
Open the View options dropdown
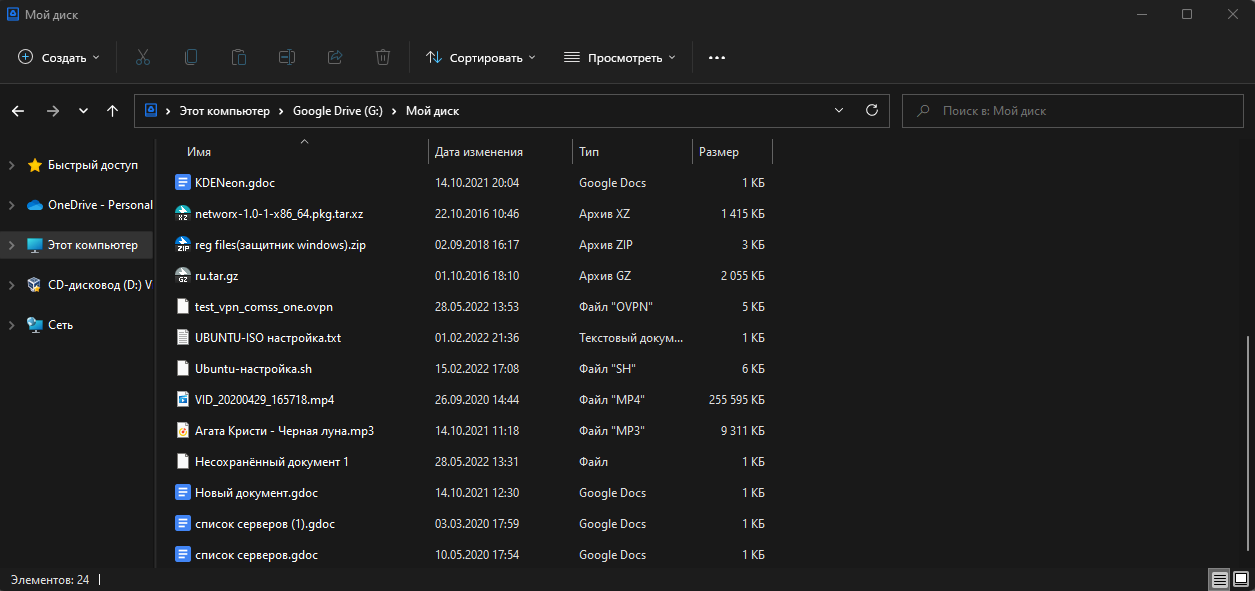[x=620, y=58]
